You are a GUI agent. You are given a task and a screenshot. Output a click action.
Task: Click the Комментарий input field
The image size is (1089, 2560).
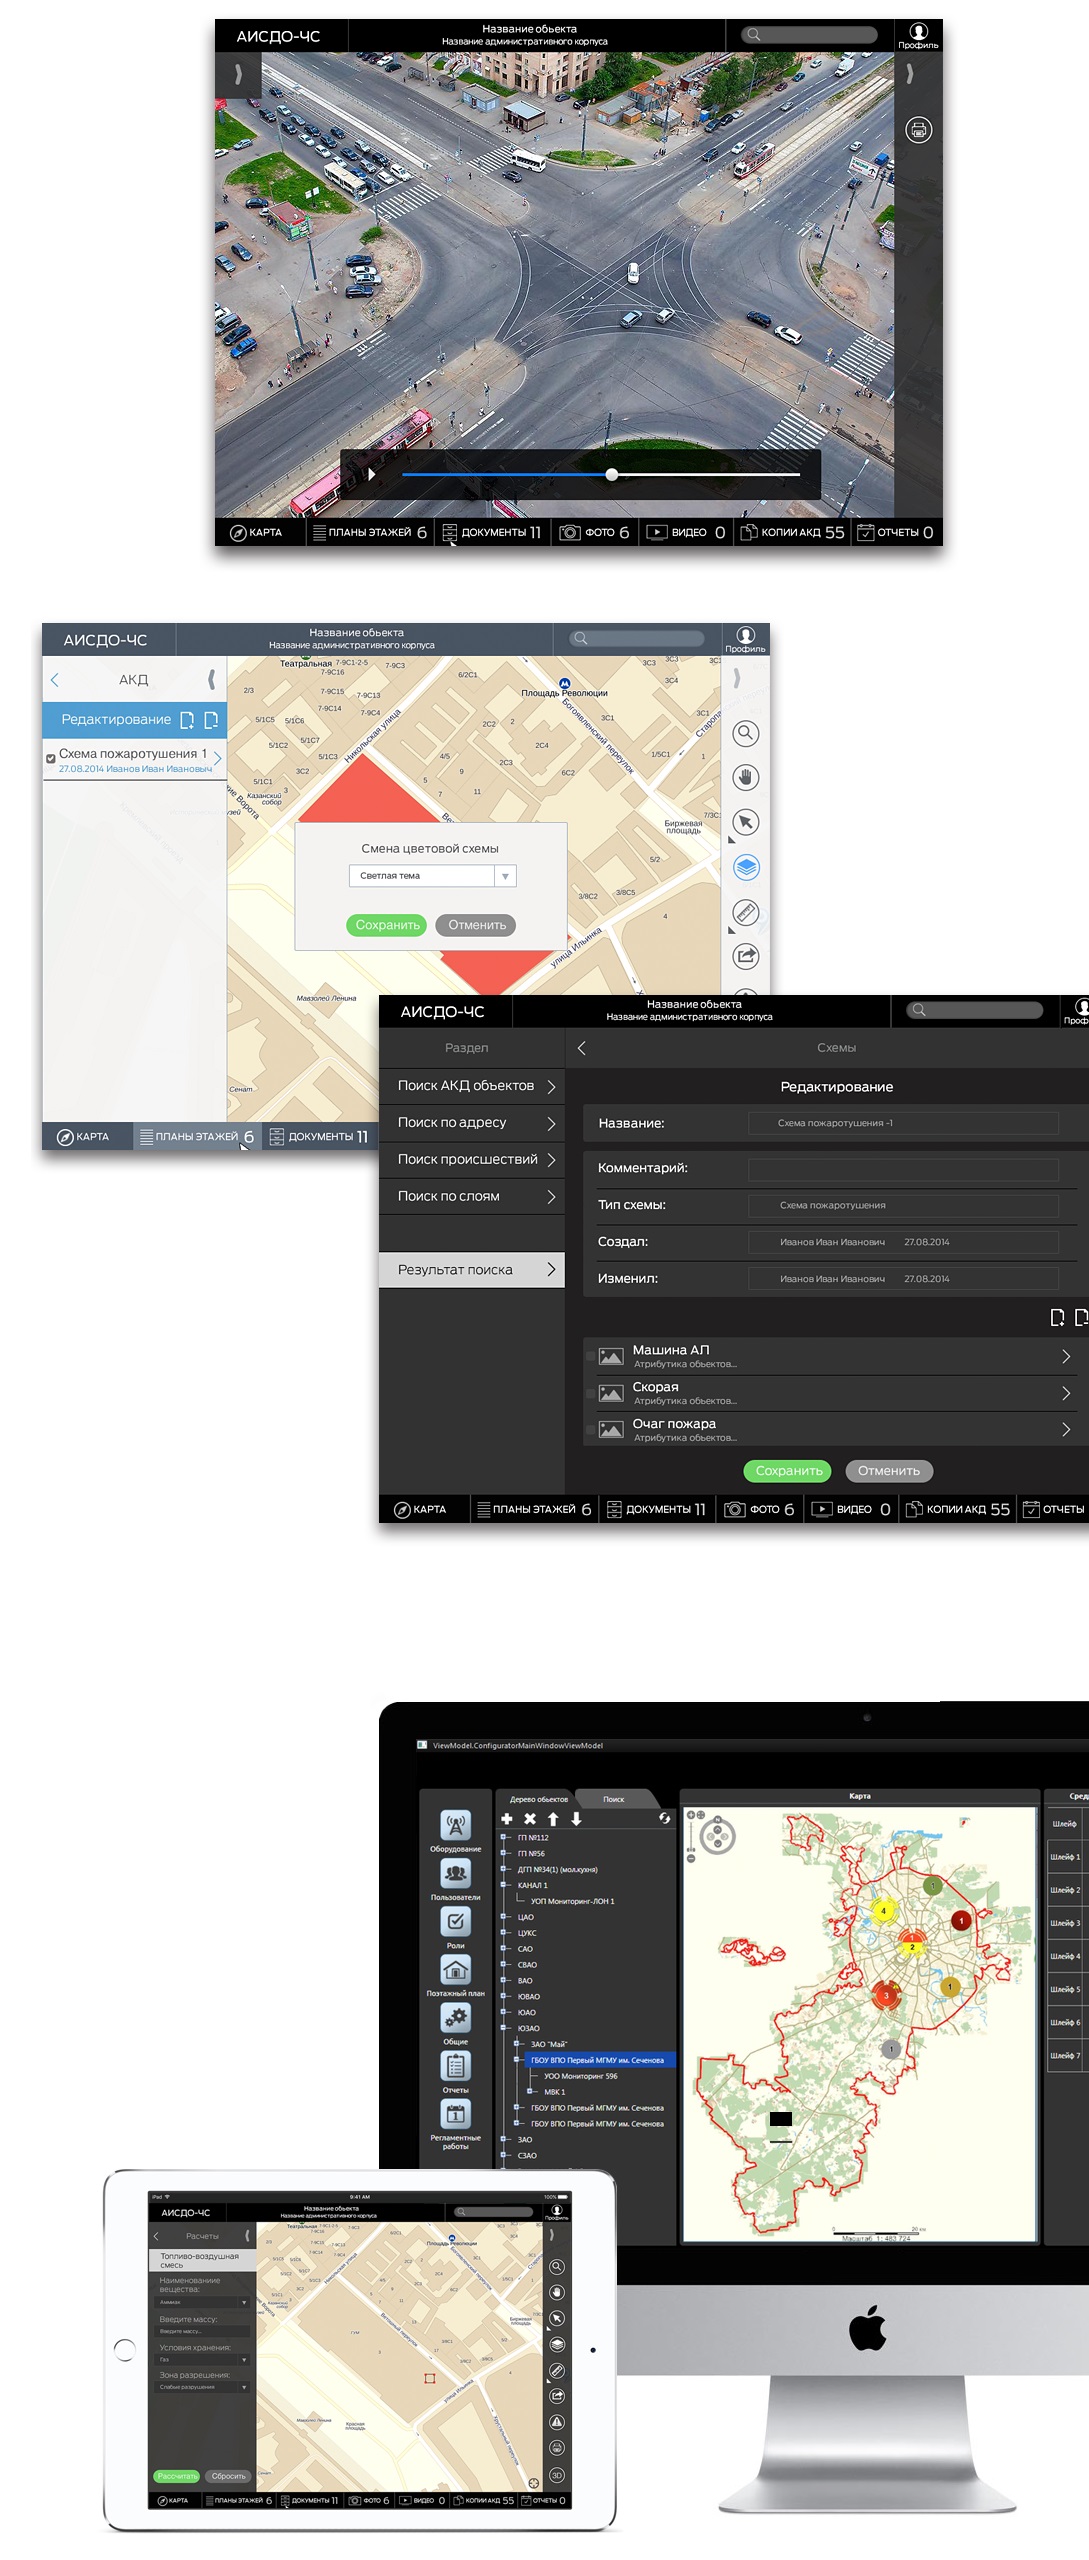click(x=903, y=1169)
